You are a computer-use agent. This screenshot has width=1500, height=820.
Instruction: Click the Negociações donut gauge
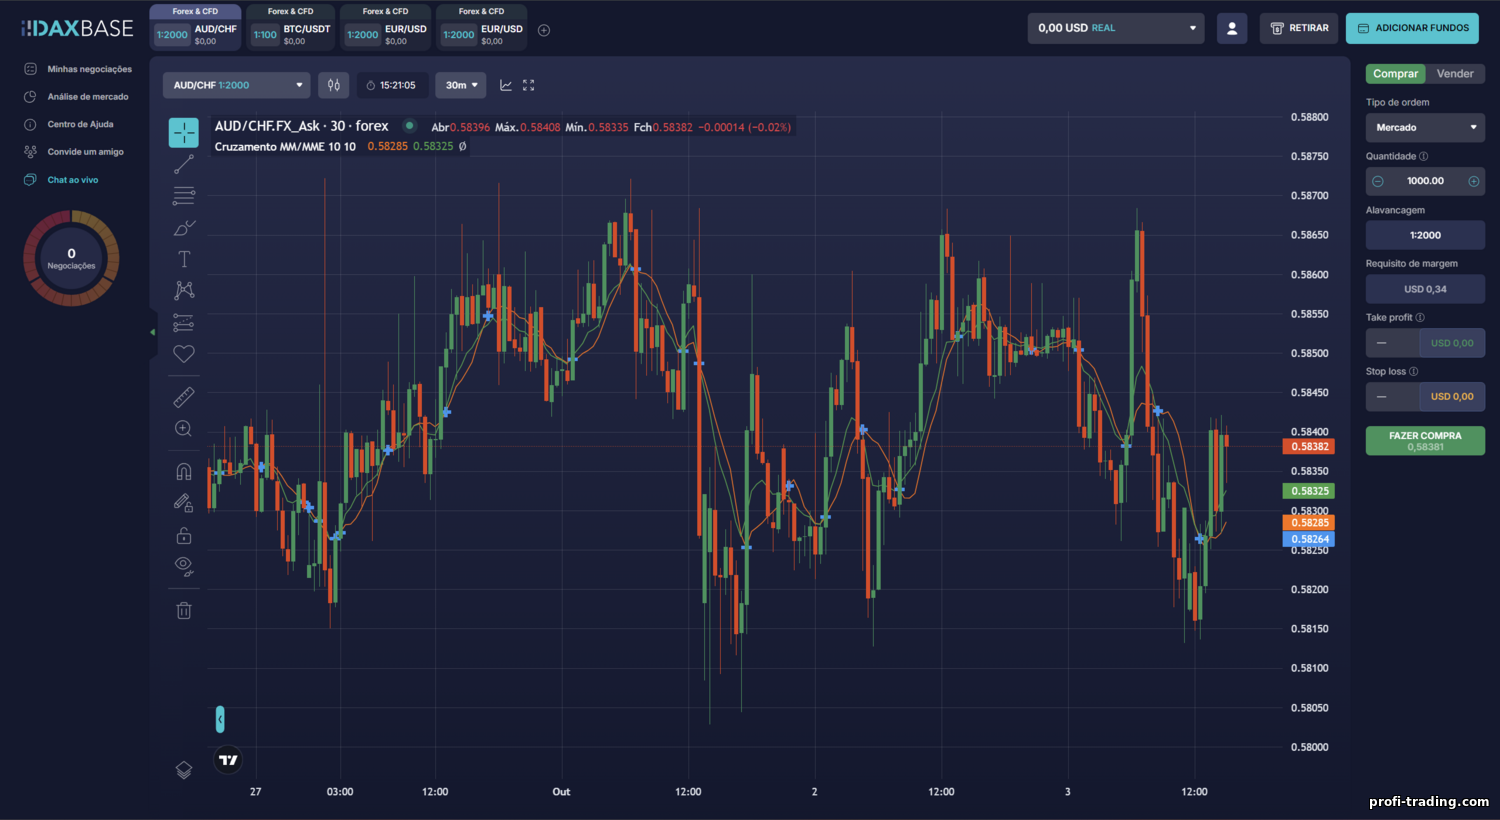pyautogui.click(x=71, y=258)
